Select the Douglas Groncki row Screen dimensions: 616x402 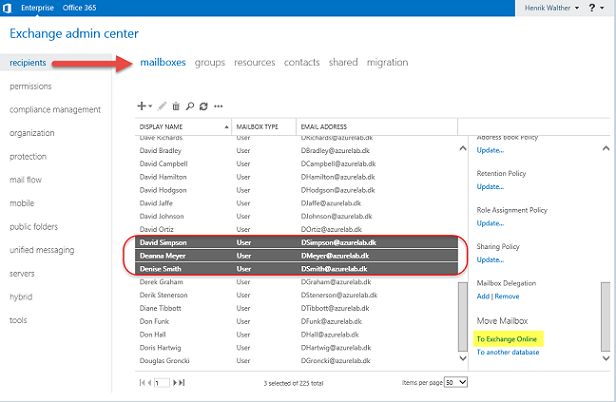click(x=297, y=361)
